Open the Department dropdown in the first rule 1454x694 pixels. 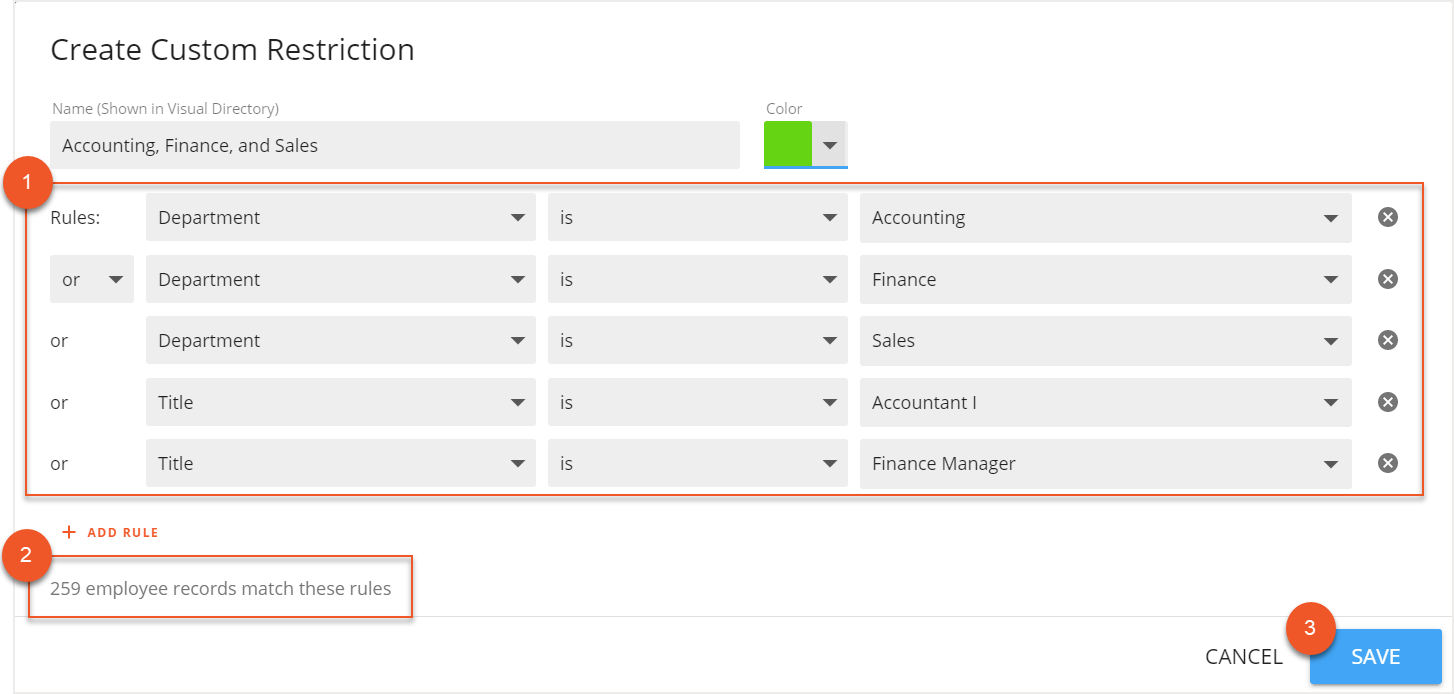click(x=340, y=217)
